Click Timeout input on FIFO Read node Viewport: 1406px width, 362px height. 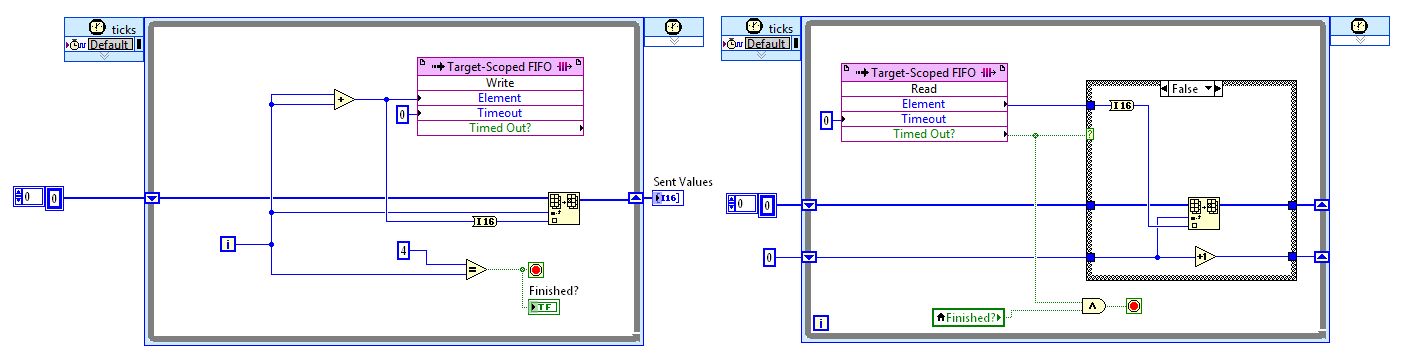[925, 119]
